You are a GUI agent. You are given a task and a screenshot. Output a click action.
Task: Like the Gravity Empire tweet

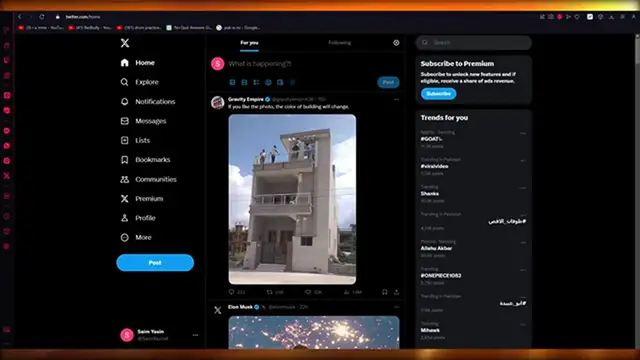(x=313, y=292)
